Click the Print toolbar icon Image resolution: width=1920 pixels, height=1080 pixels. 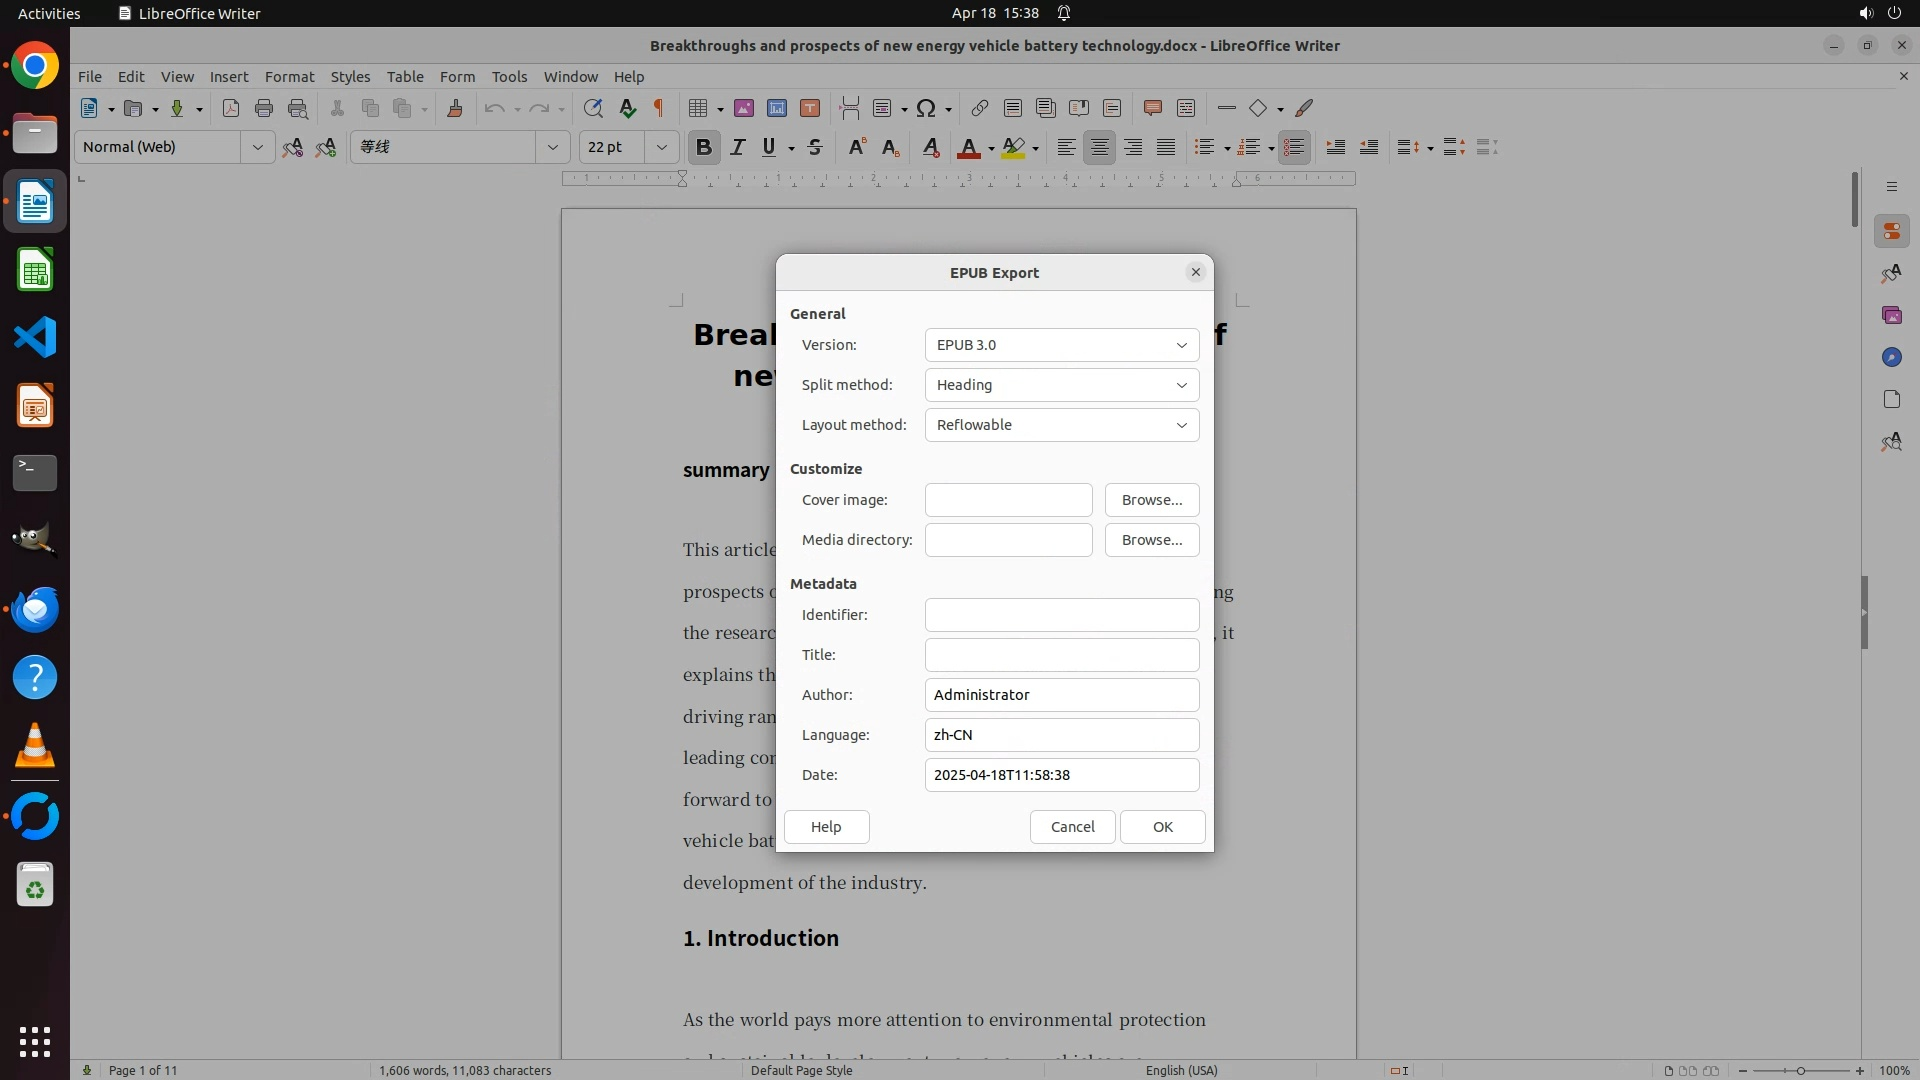(x=264, y=108)
